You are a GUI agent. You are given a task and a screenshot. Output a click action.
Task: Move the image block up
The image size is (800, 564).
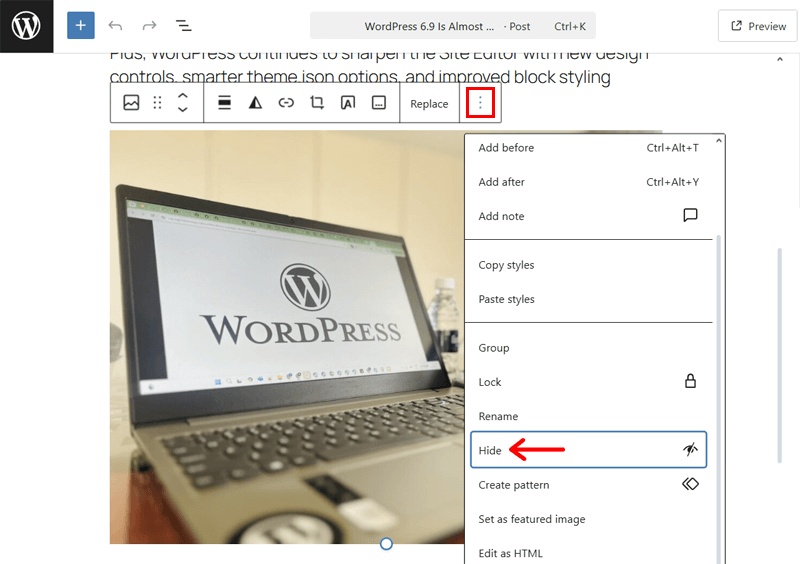183,96
